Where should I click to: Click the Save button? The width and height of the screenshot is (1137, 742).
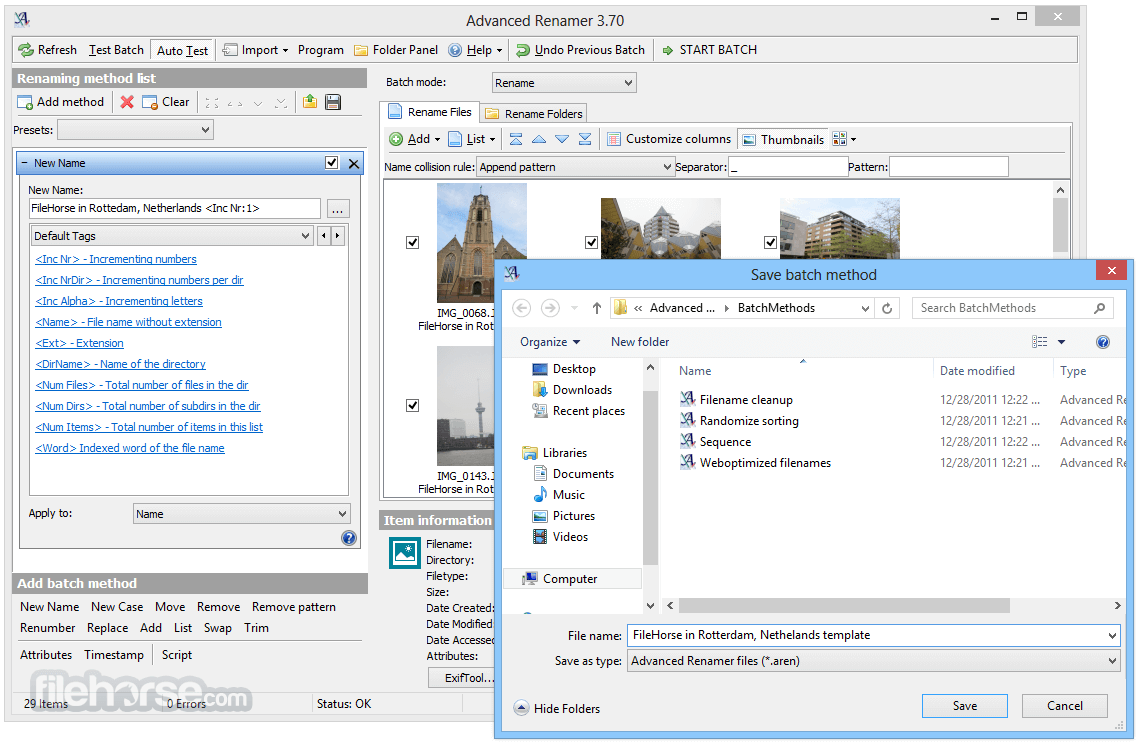pyautogui.click(x=964, y=706)
